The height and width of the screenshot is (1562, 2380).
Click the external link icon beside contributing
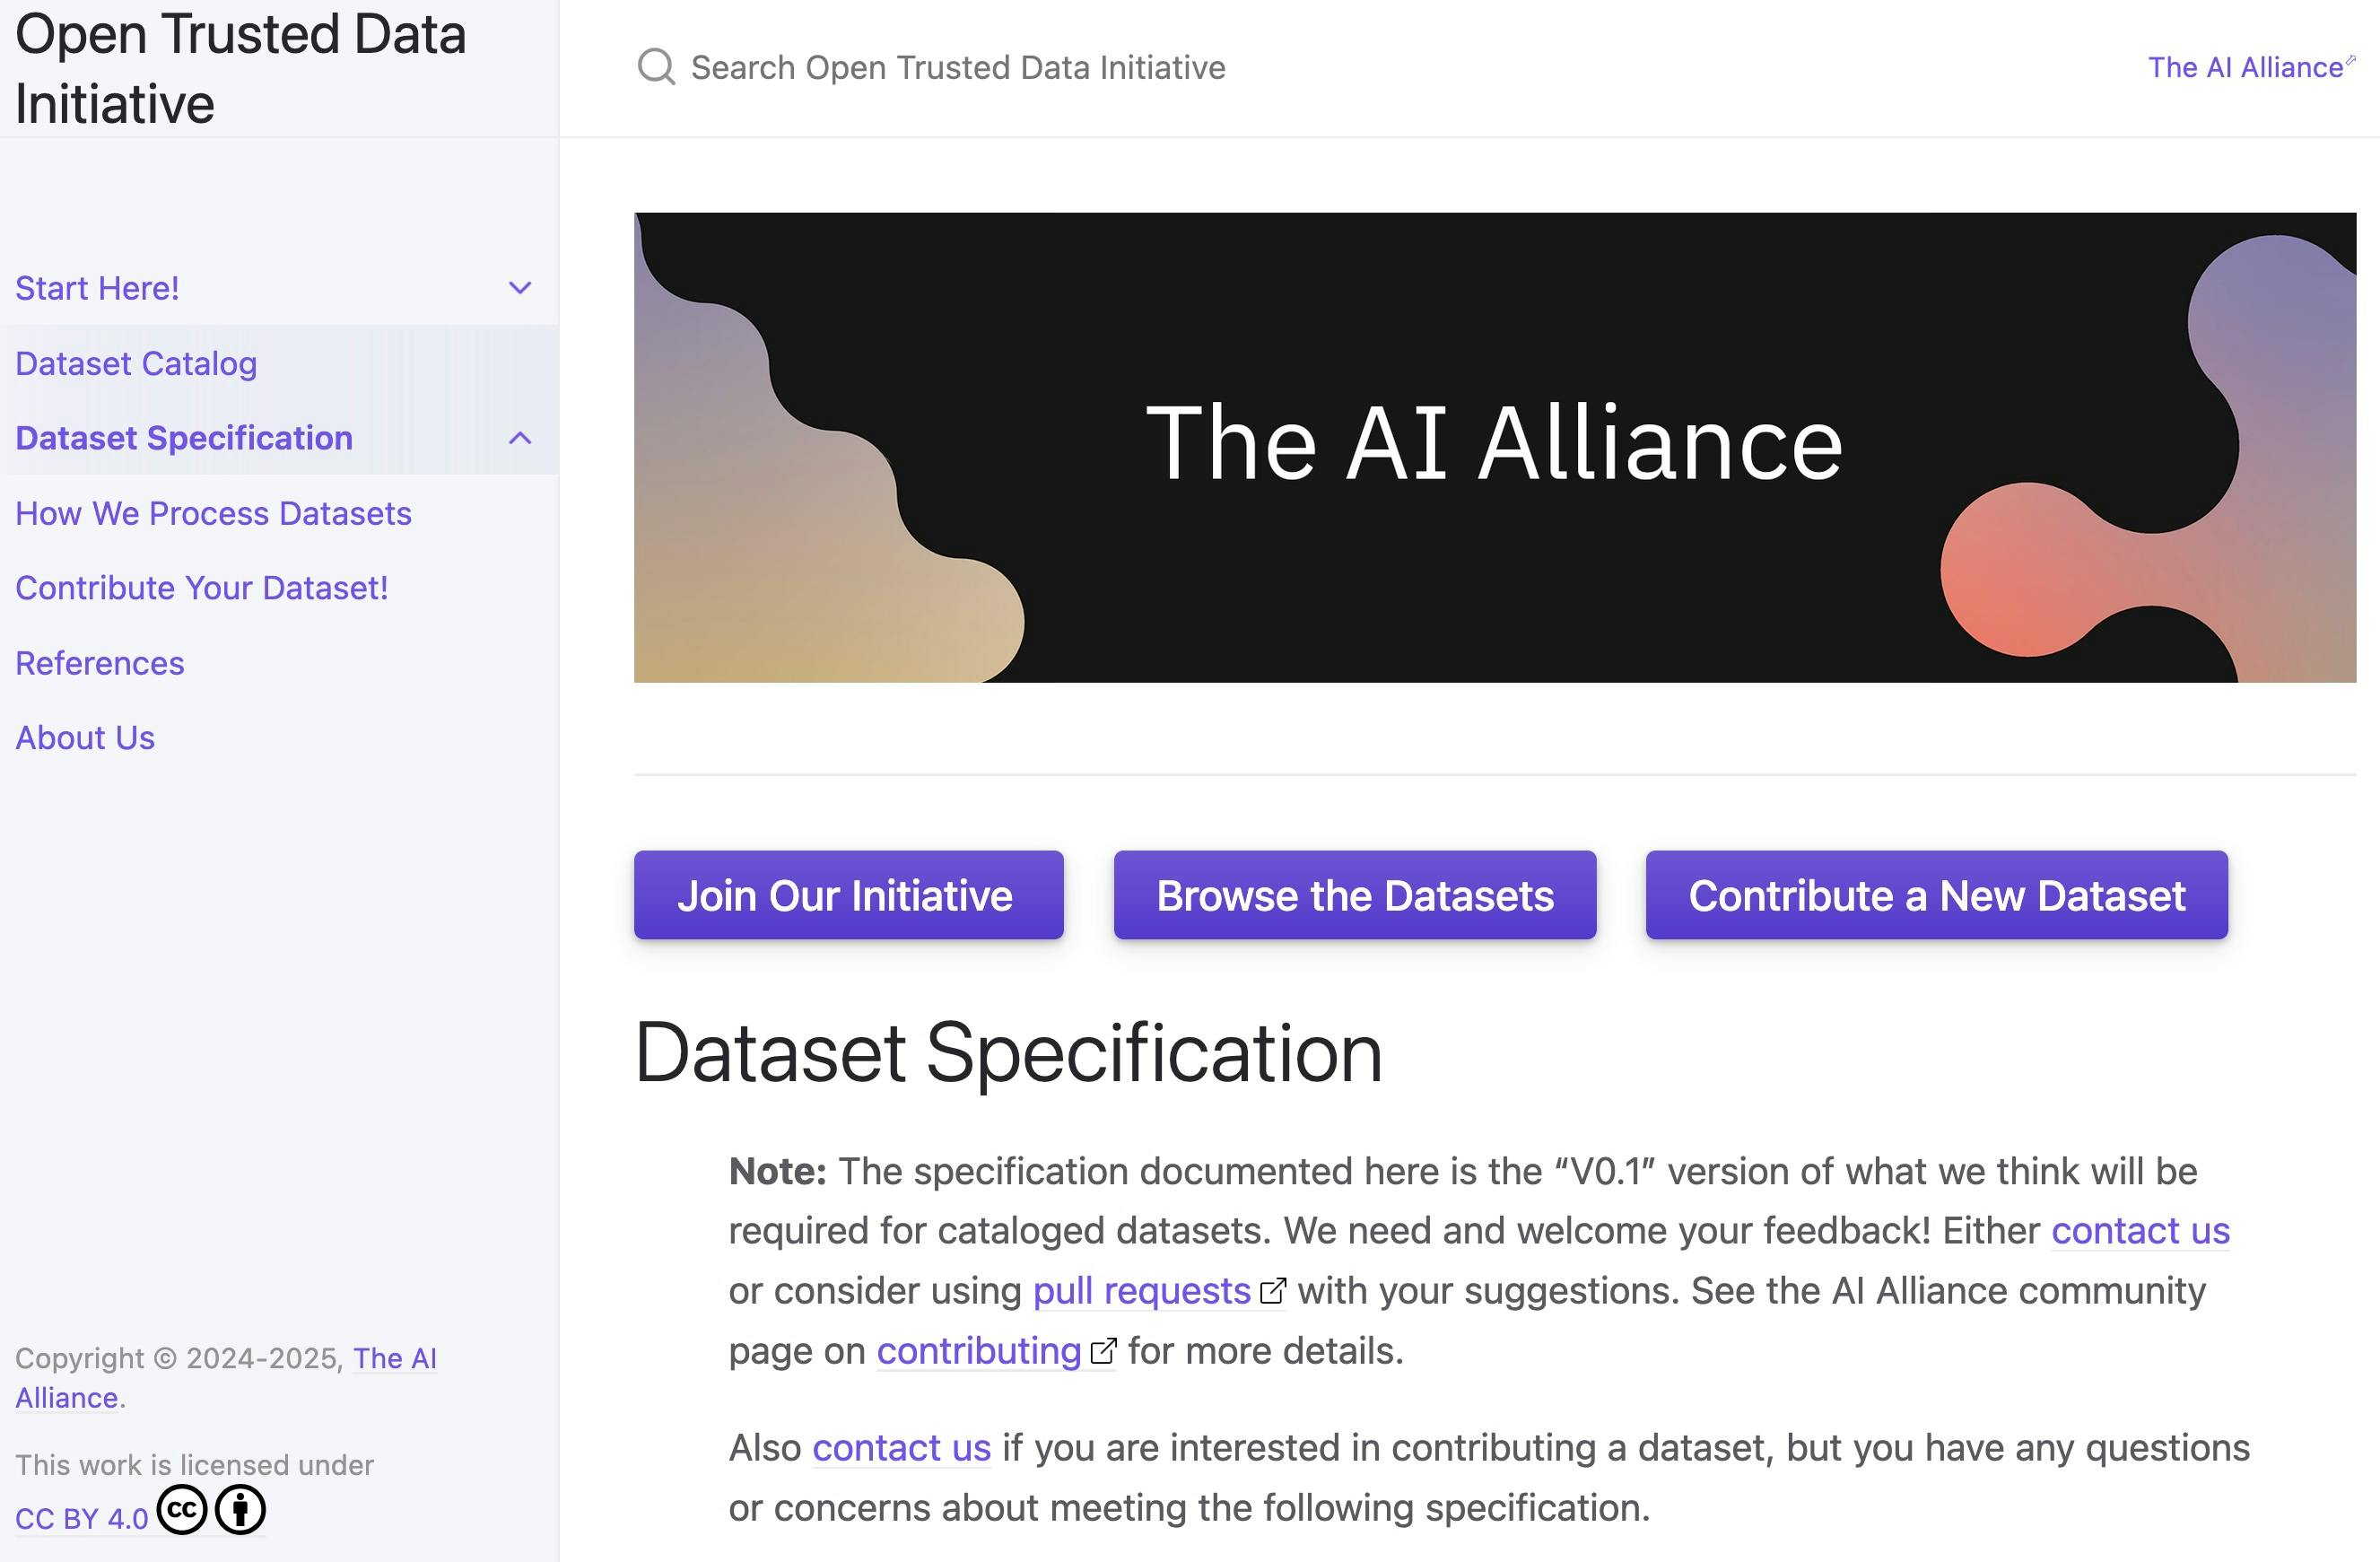1103,1351
